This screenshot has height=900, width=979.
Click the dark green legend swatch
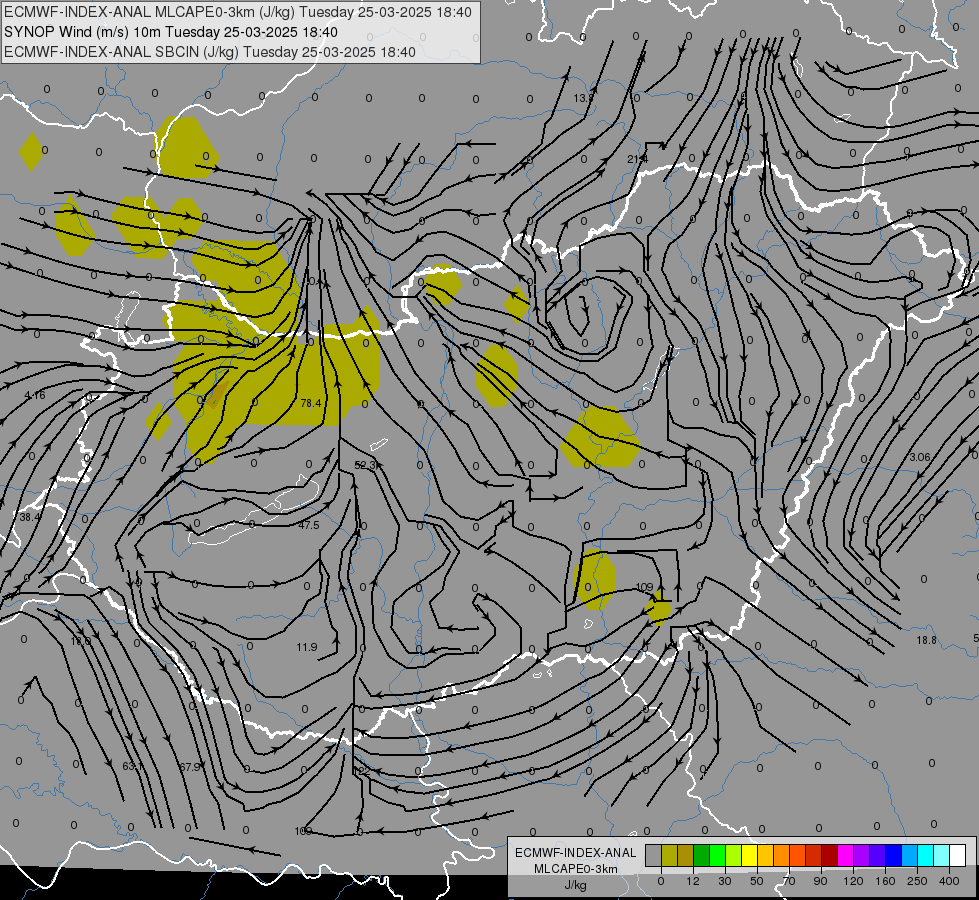[x=701, y=855]
